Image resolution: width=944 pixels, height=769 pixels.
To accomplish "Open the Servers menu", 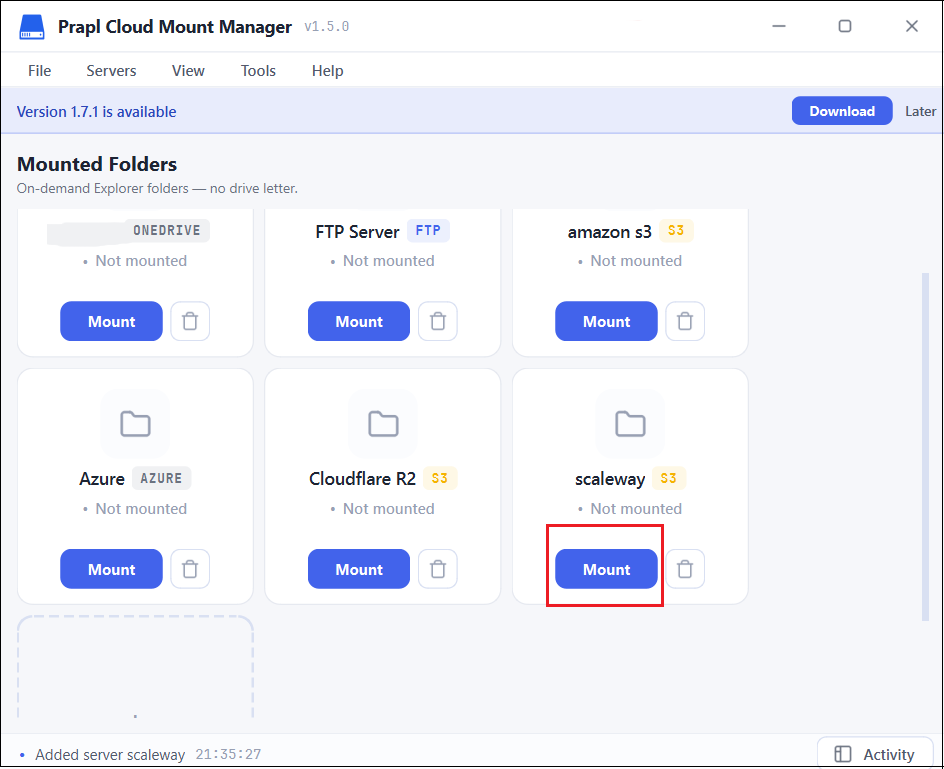I will [111, 70].
